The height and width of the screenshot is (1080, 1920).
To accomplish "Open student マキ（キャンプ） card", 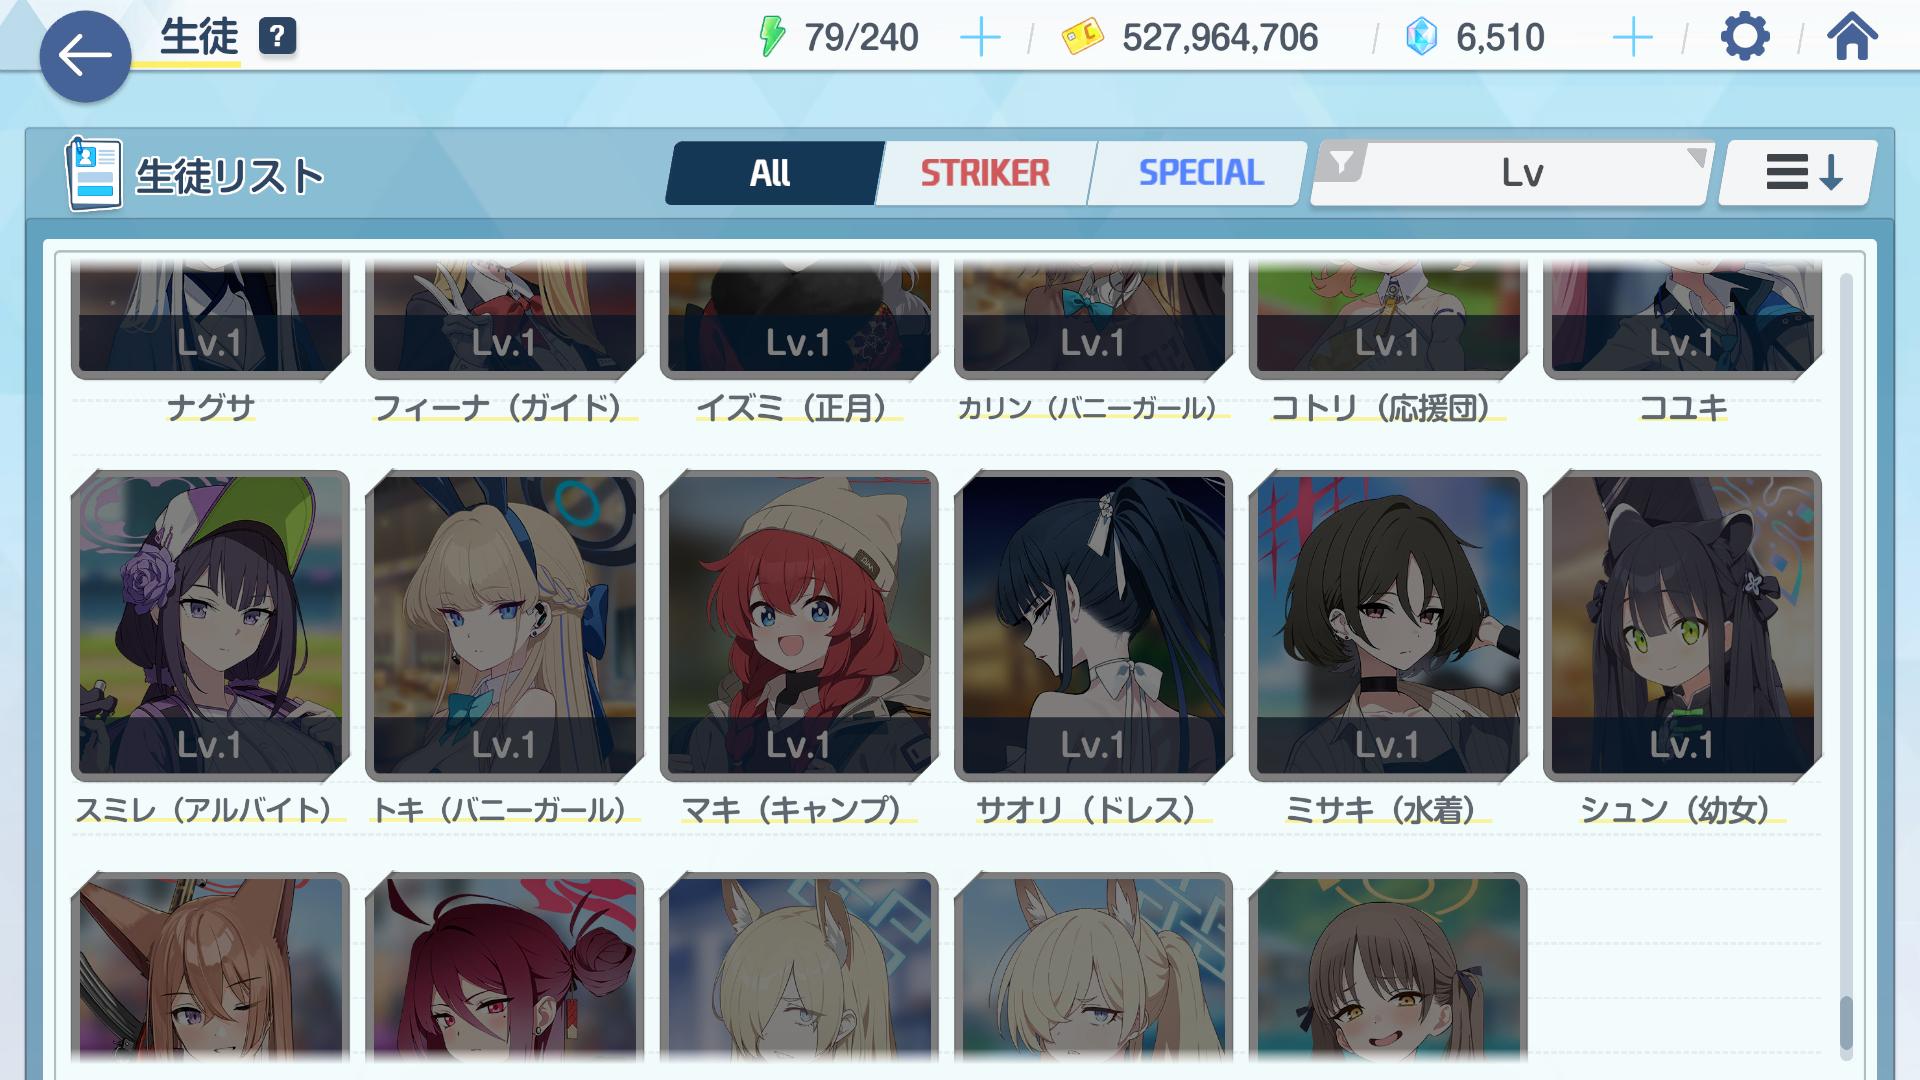I will (799, 626).
